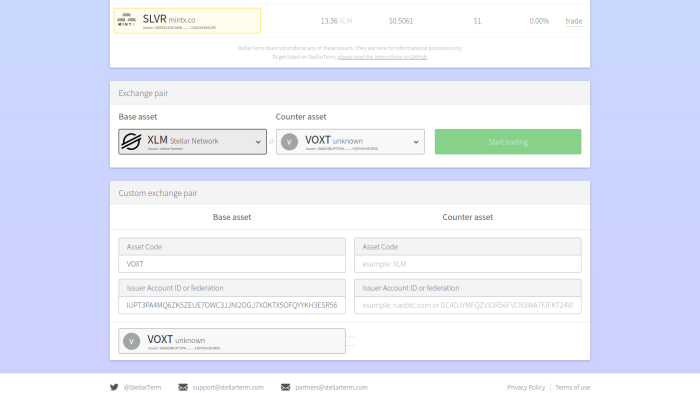700x393 pixels.
Task: Expand the VOXT dropdown chevron
Action: [x=416, y=142]
